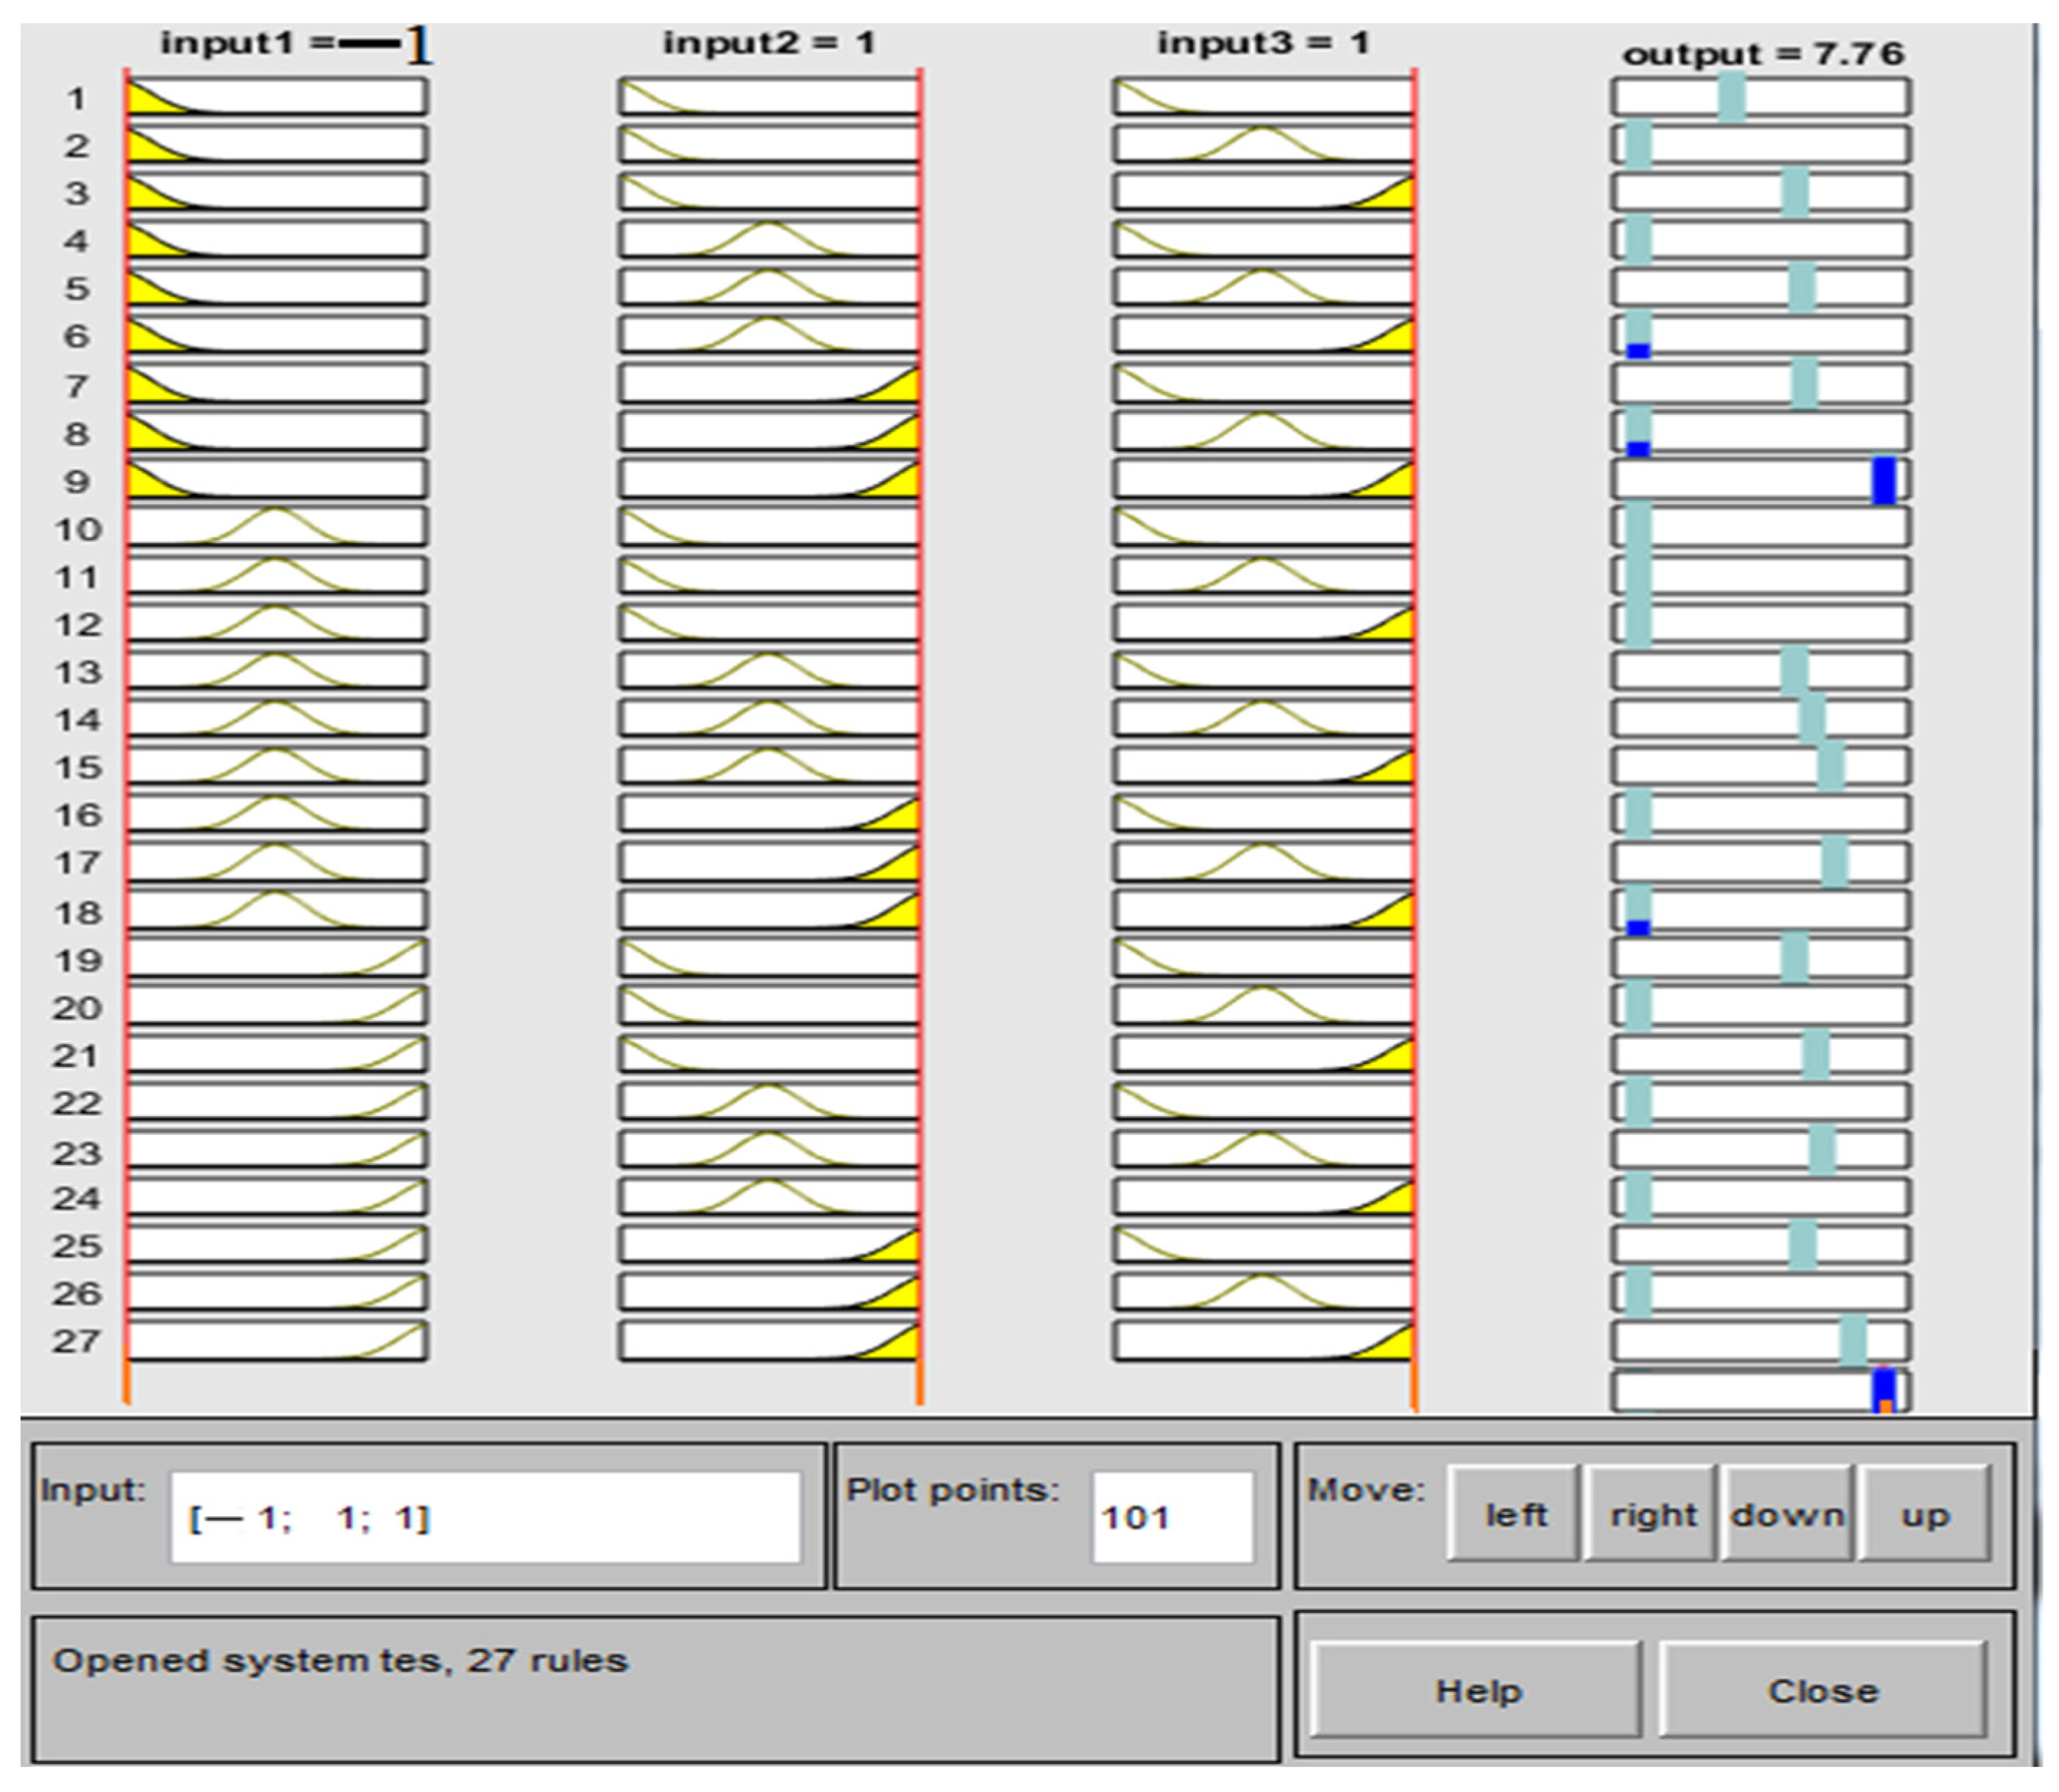Click the Plot points field

(x=1172, y=1517)
